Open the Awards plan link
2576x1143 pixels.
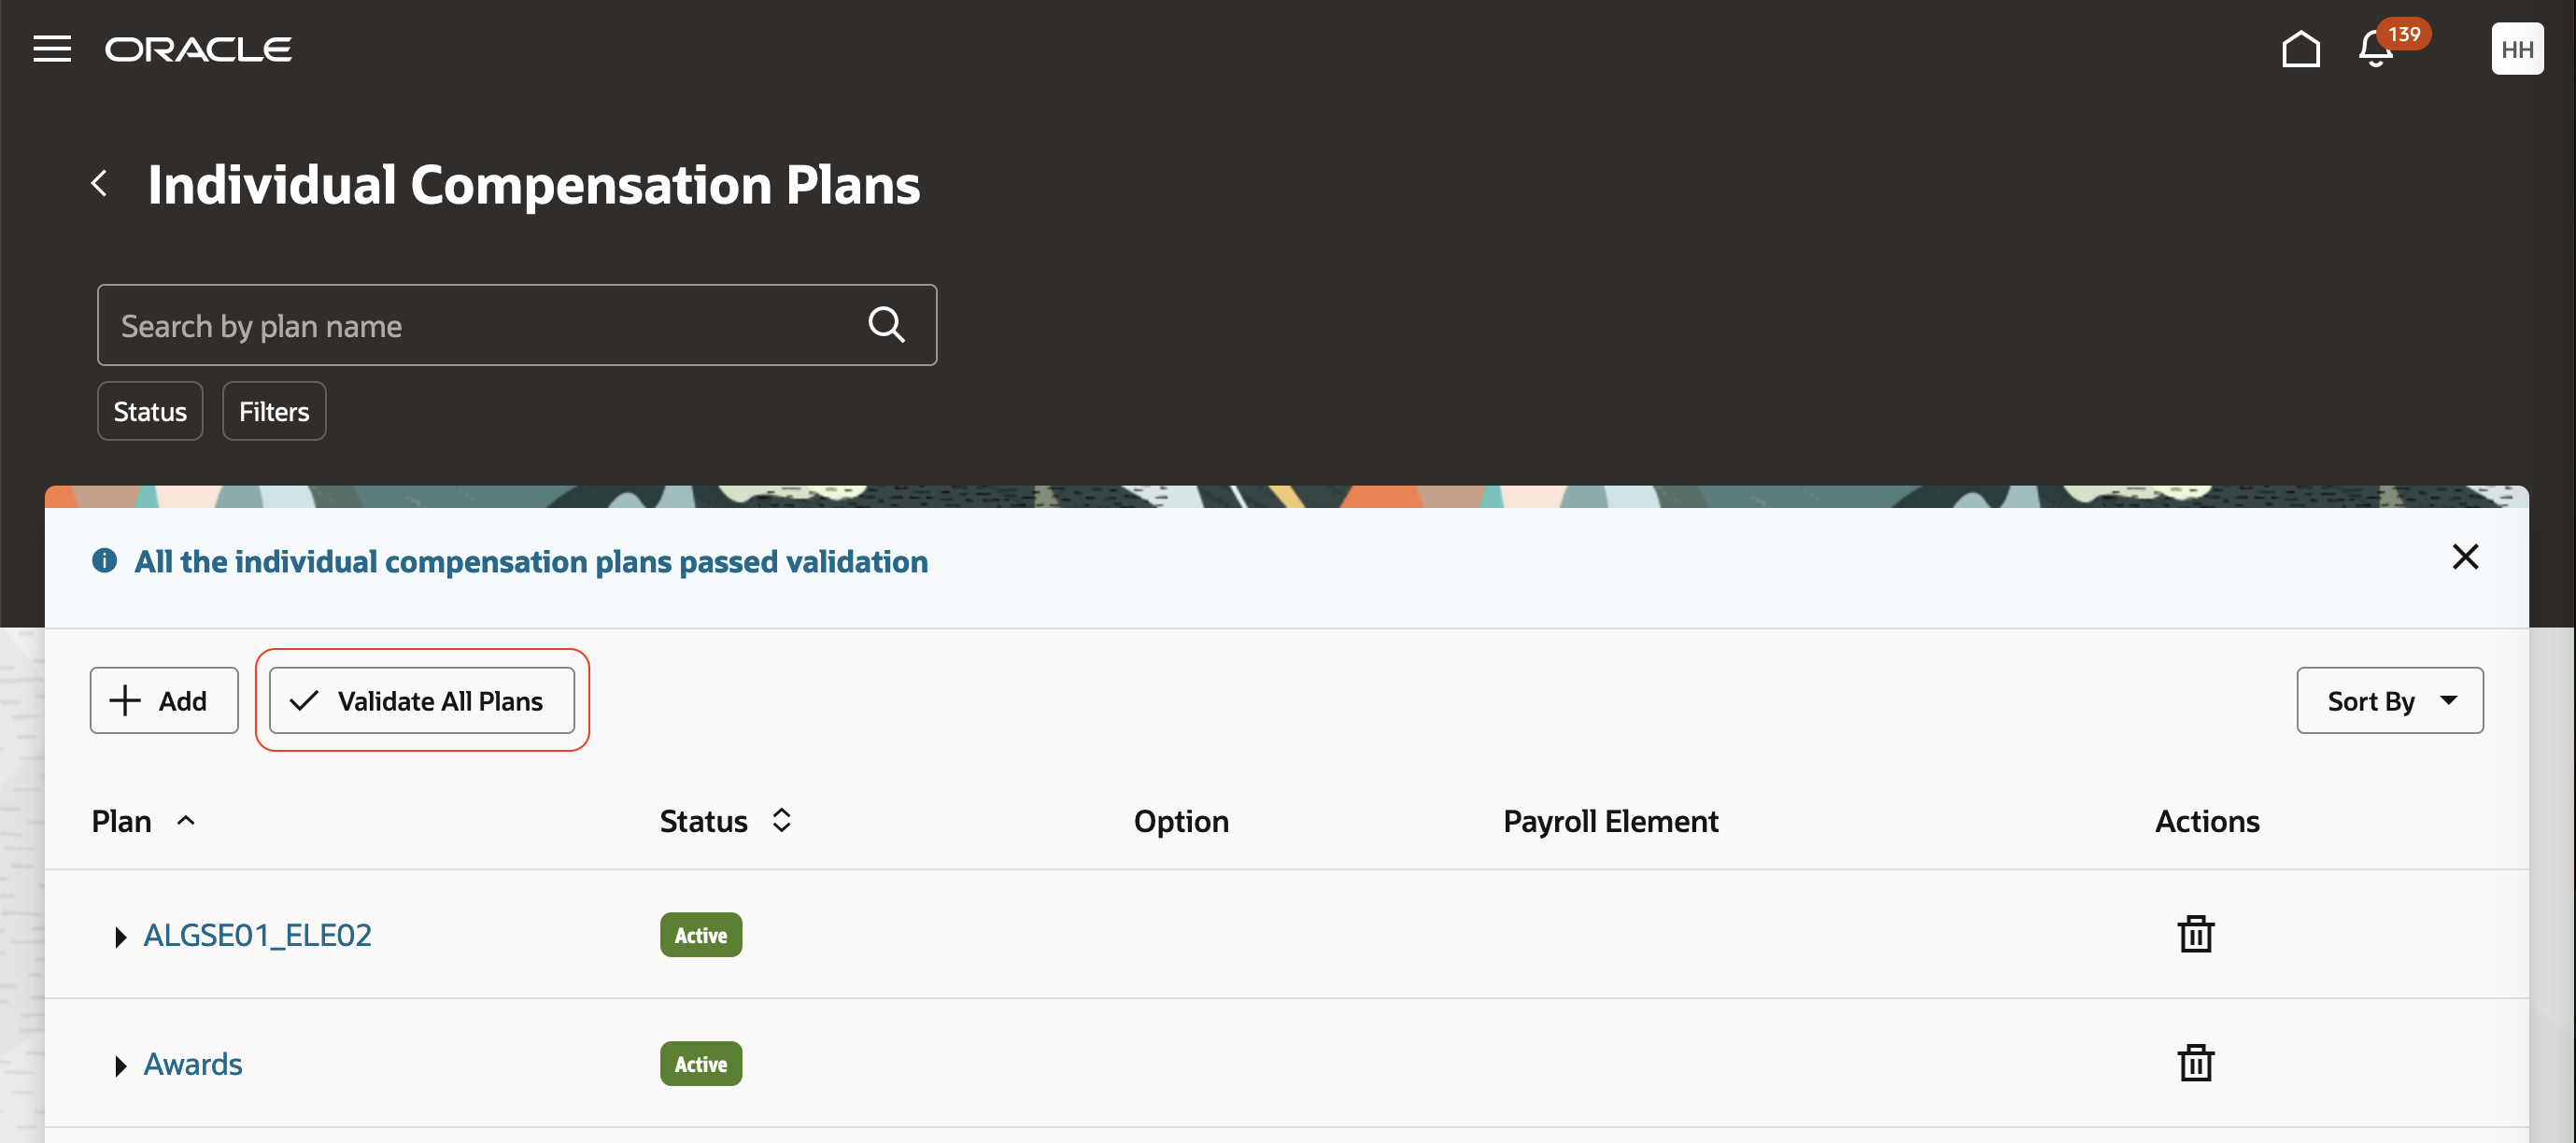pyautogui.click(x=193, y=1064)
